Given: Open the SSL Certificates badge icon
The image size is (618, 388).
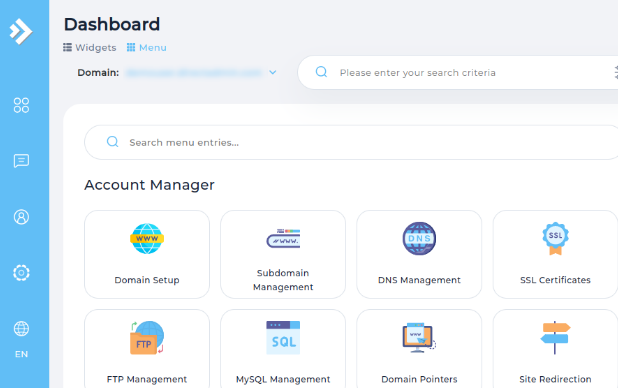Looking at the screenshot, I should click(555, 239).
